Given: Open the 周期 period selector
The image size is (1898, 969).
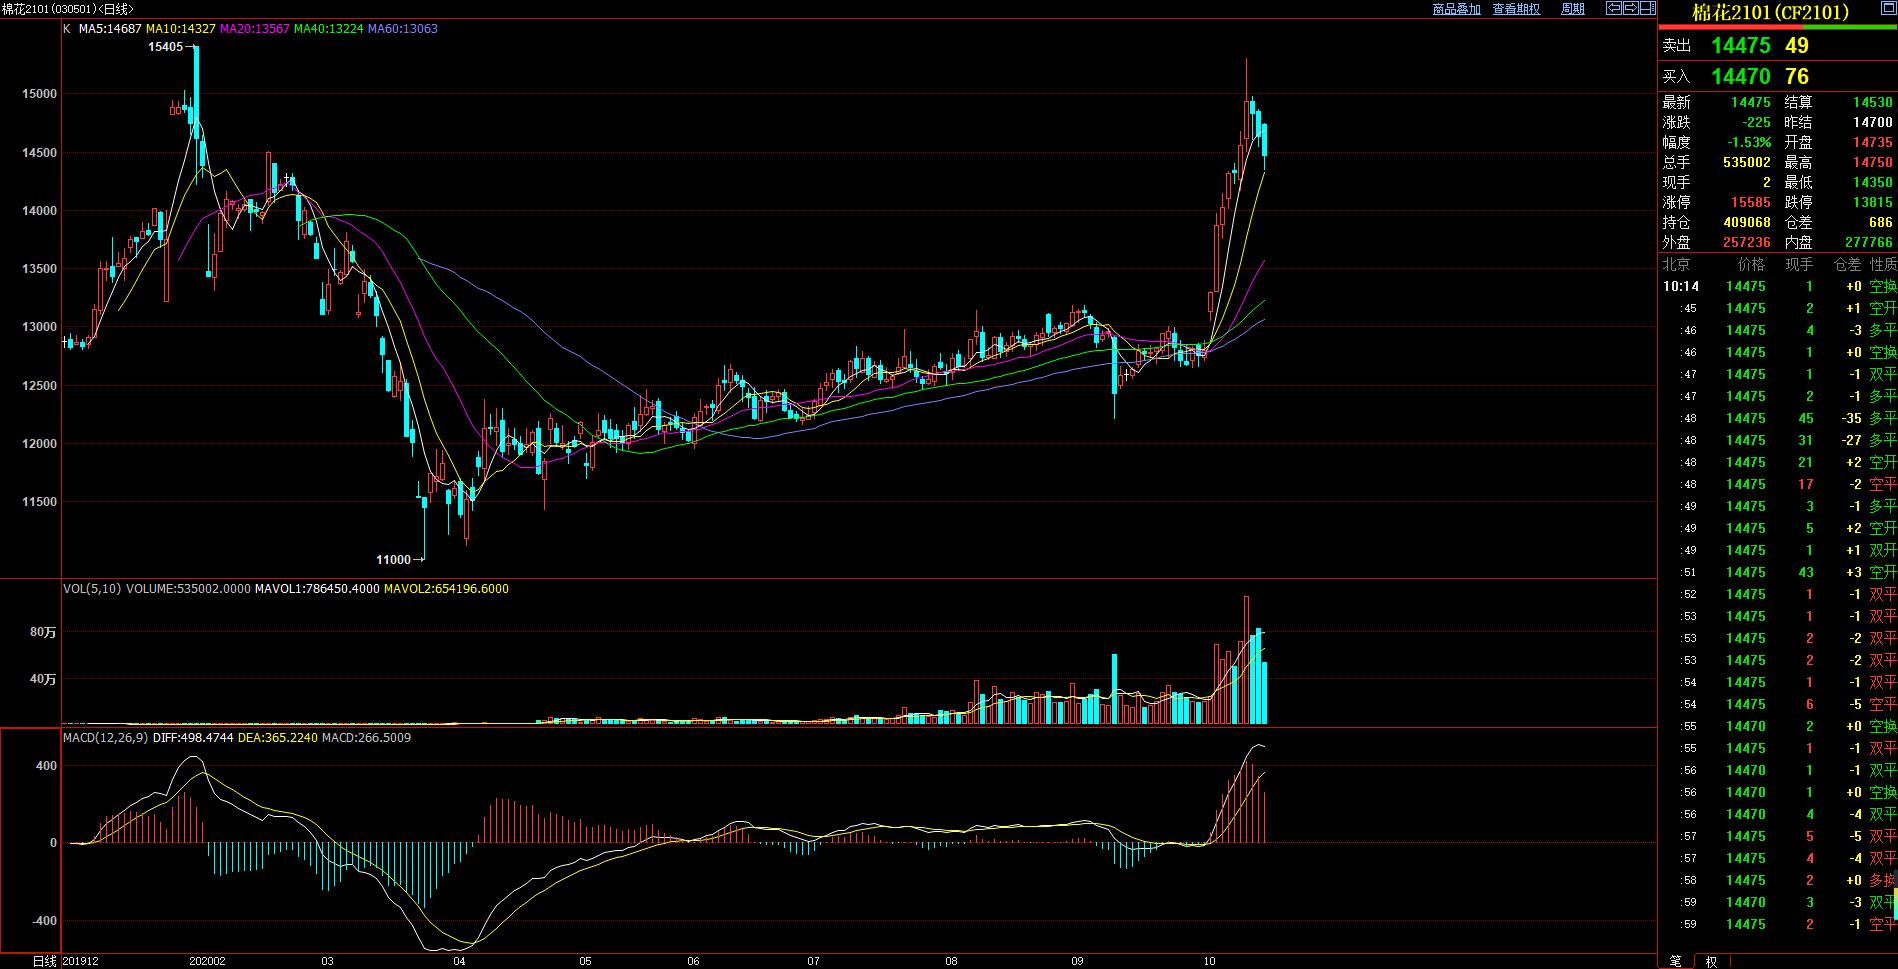Looking at the screenshot, I should [x=1572, y=9].
